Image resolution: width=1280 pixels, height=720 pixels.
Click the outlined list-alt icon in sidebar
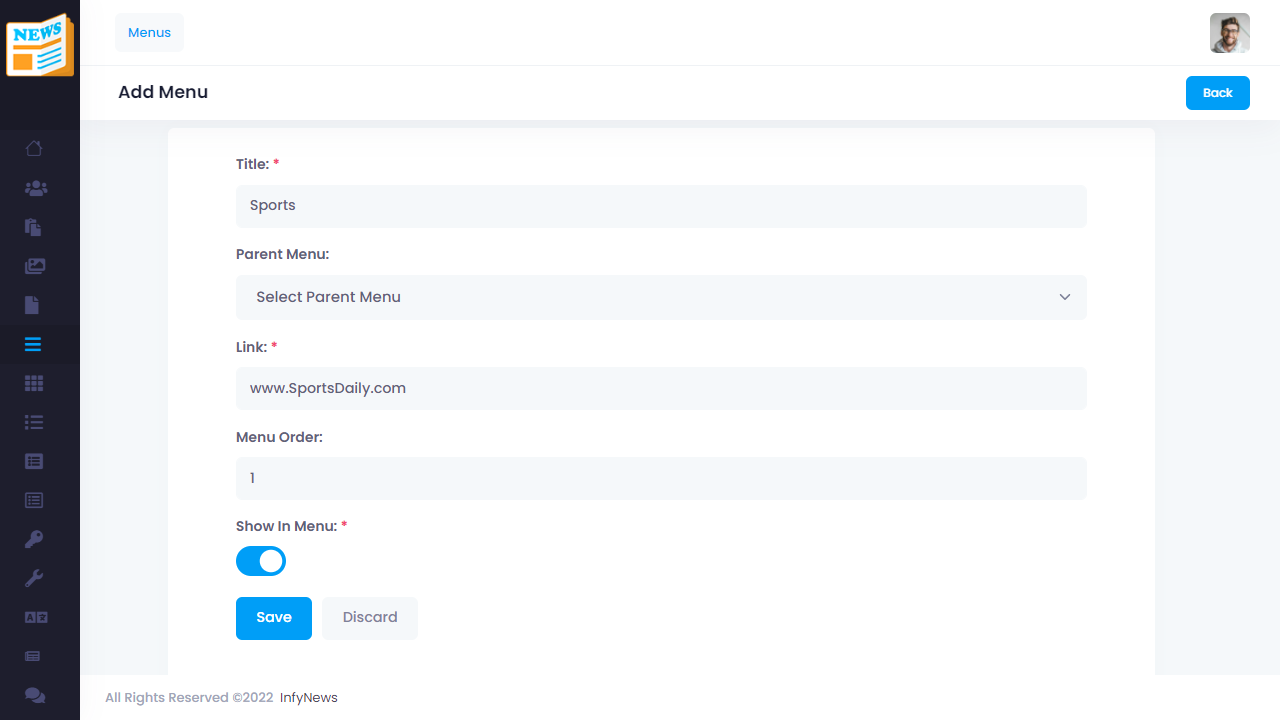[34, 500]
